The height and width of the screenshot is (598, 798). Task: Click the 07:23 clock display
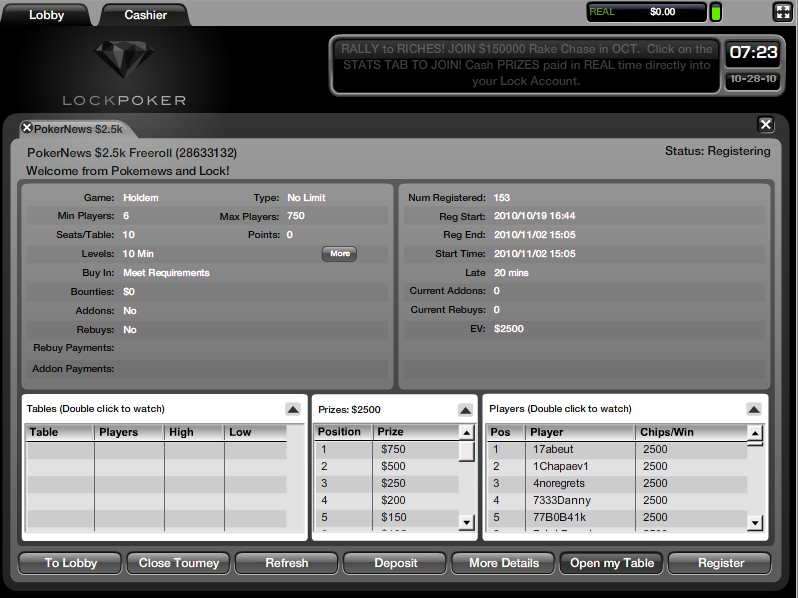coord(753,52)
